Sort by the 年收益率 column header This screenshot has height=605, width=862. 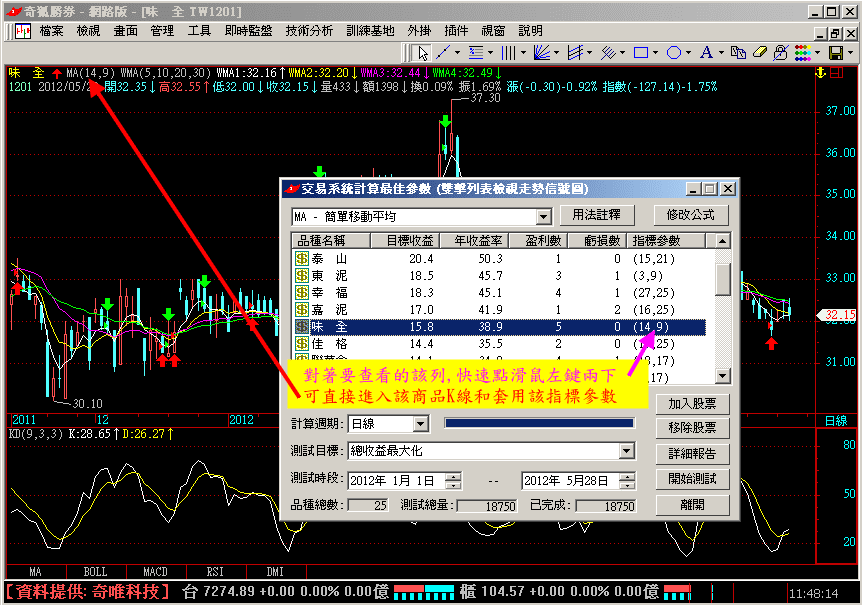coord(473,241)
